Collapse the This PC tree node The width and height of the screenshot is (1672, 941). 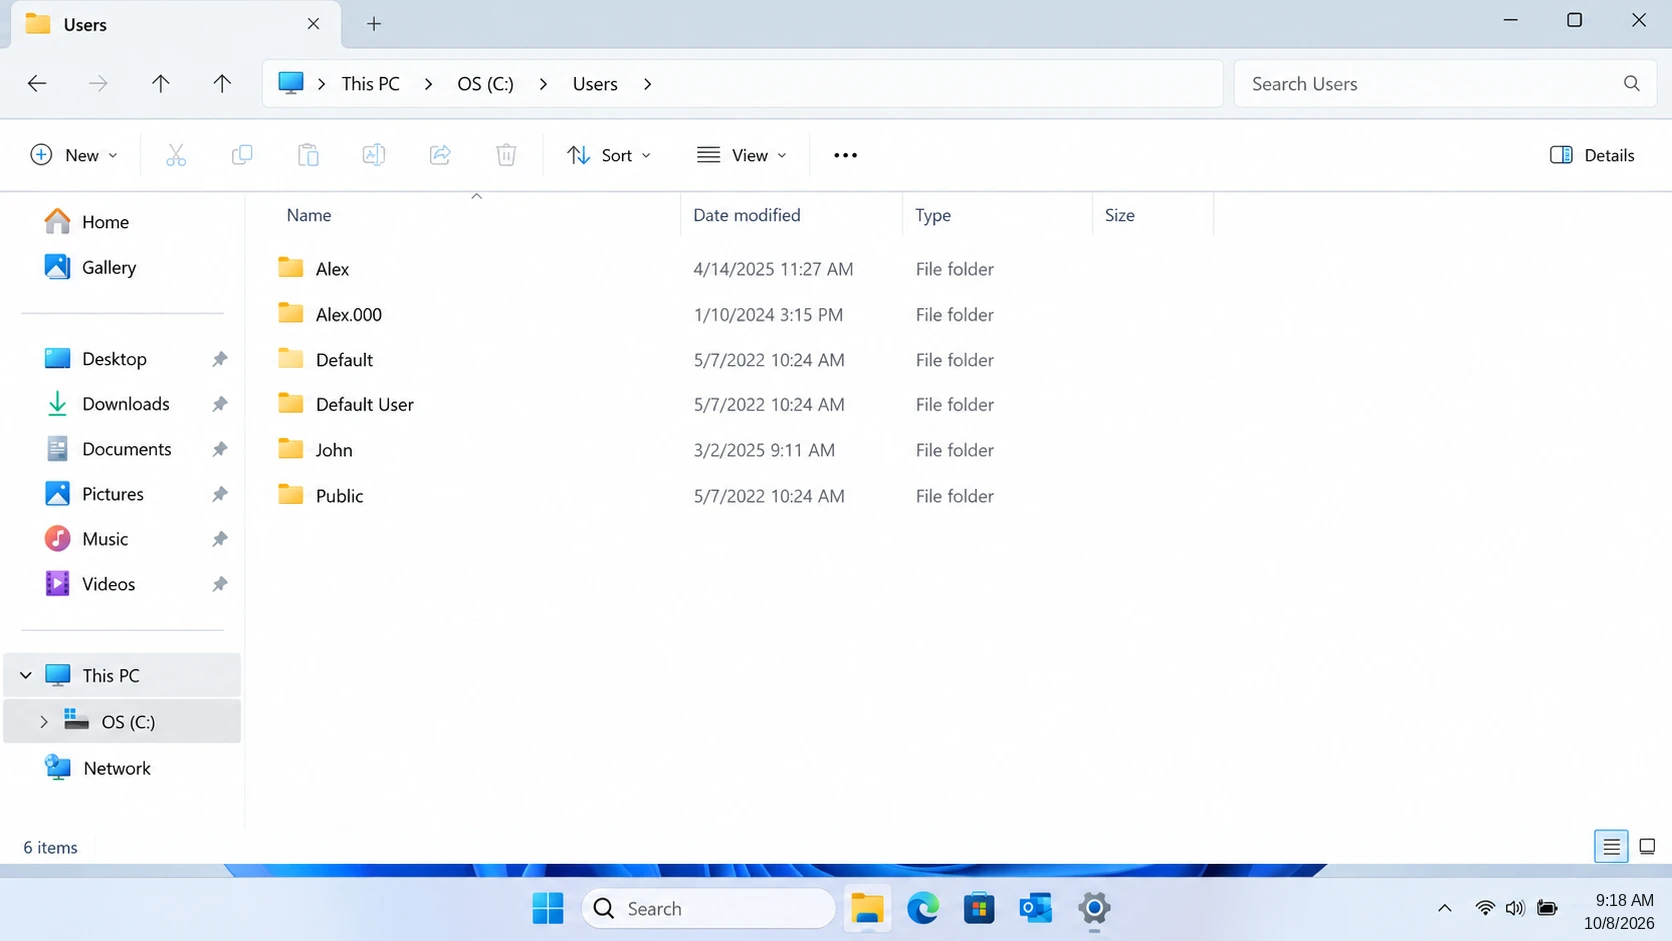click(26, 675)
